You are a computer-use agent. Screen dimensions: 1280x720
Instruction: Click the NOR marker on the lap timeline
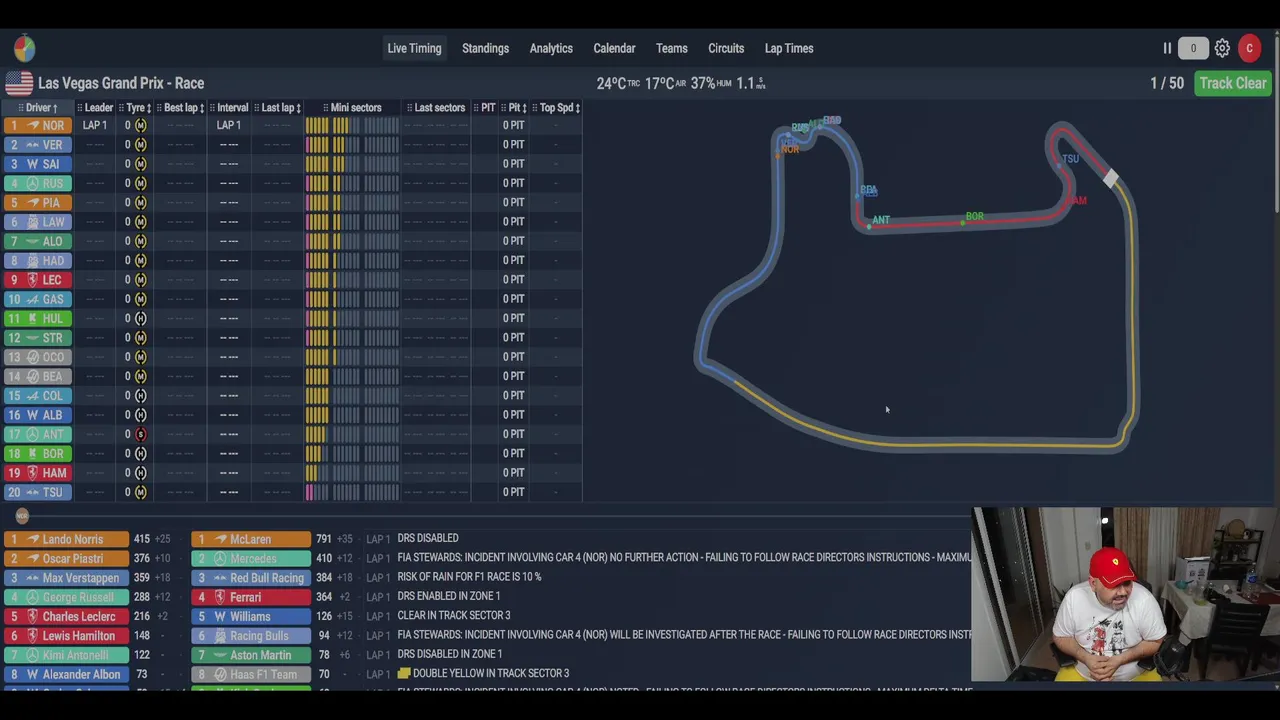[x=22, y=516]
